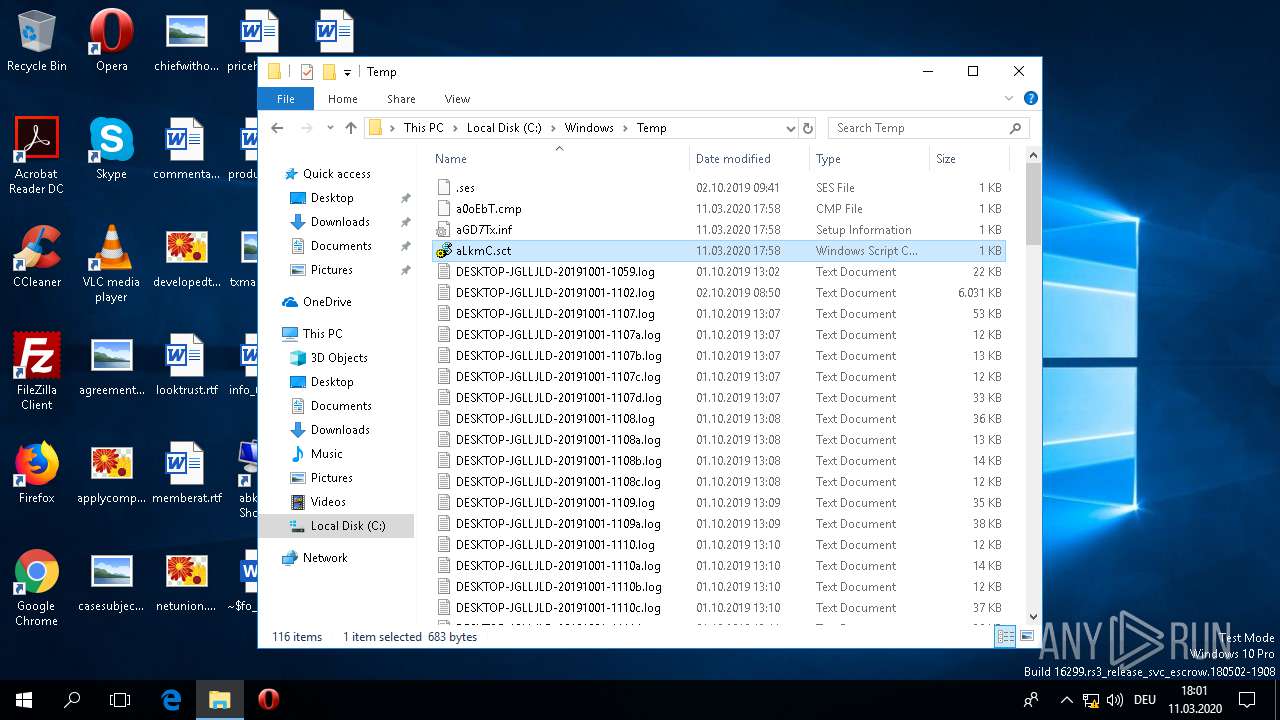Click the Search Temp input field
This screenshot has height=720, width=1280.
click(928, 128)
